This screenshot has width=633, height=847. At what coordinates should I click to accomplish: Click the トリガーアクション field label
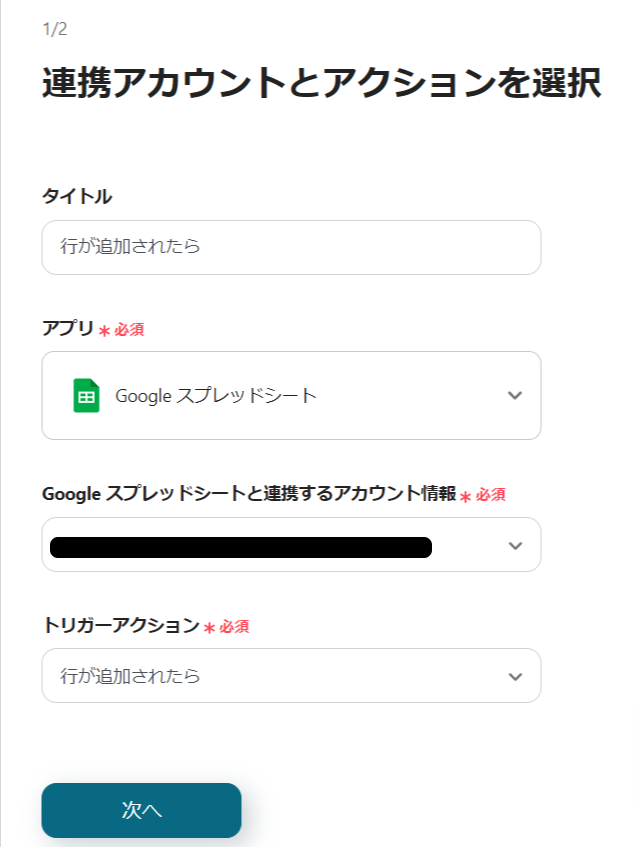(120, 626)
